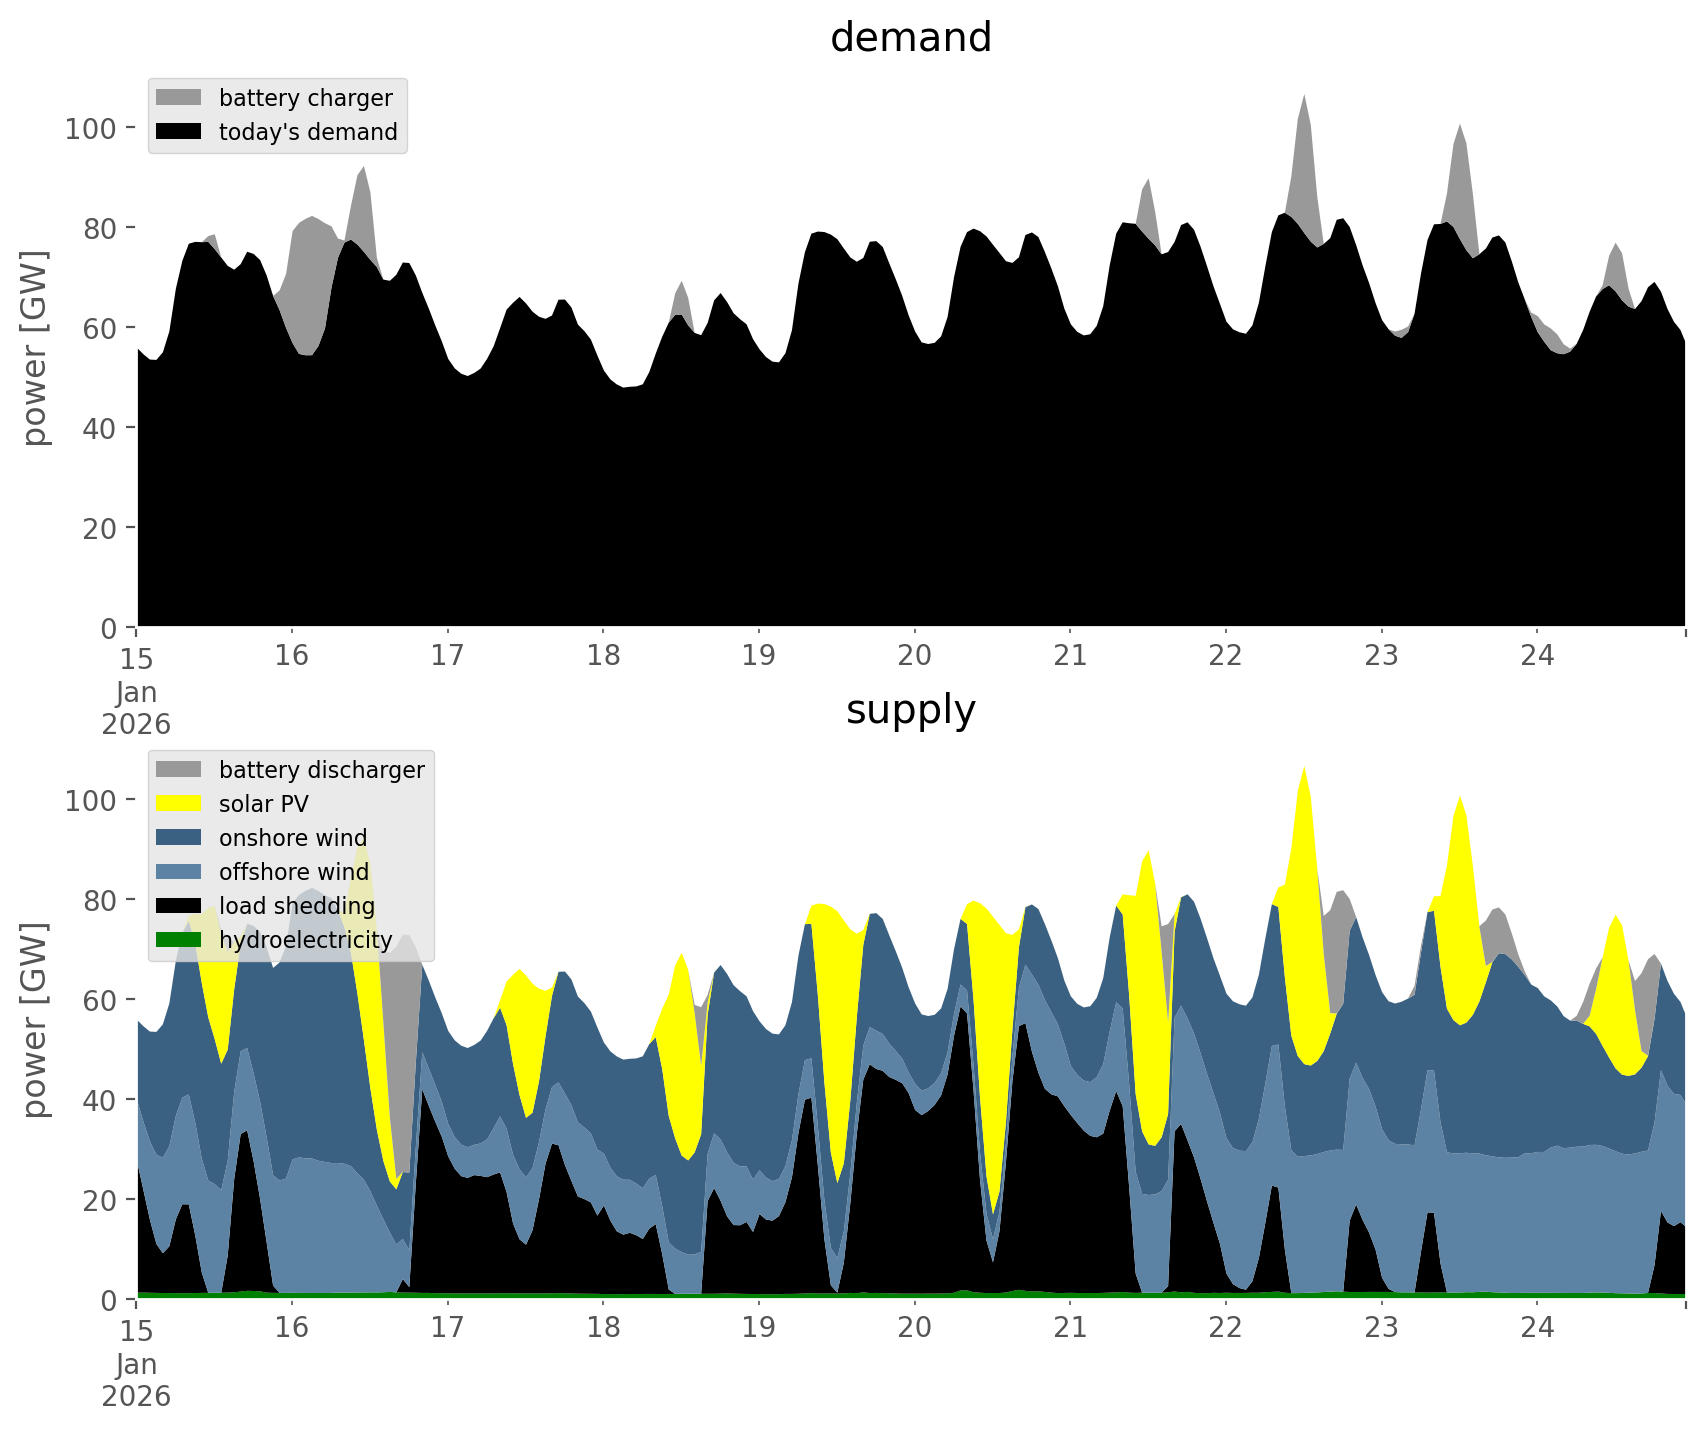Screen dimensions: 1706x1431
Task: Click the gray battery discharger legend swatch
Action: coord(178,770)
